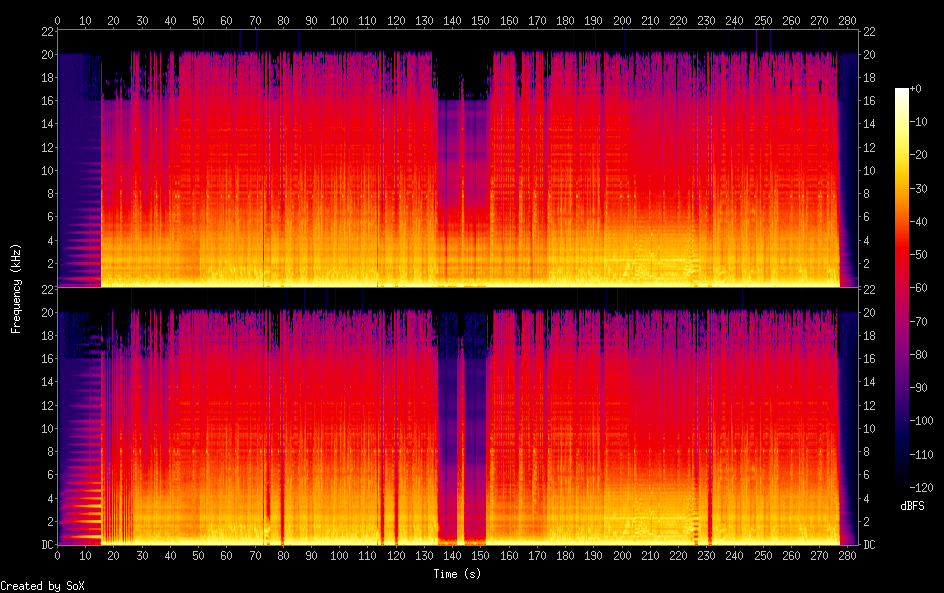The image size is (944, 593).
Task: Select the white top end of the color bar
Action: pos(902,91)
